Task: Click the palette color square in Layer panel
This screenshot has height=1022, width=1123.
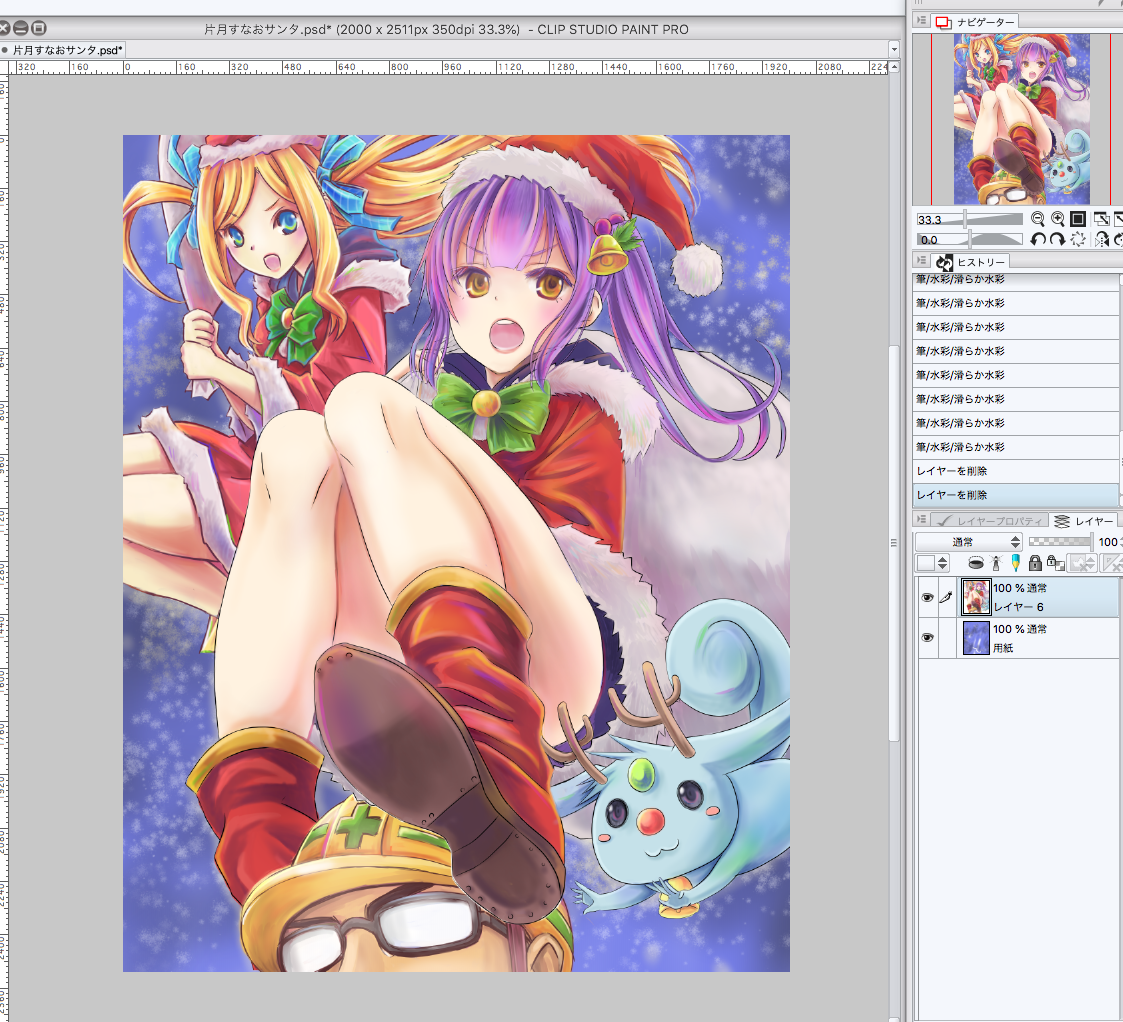Action: click(926, 564)
